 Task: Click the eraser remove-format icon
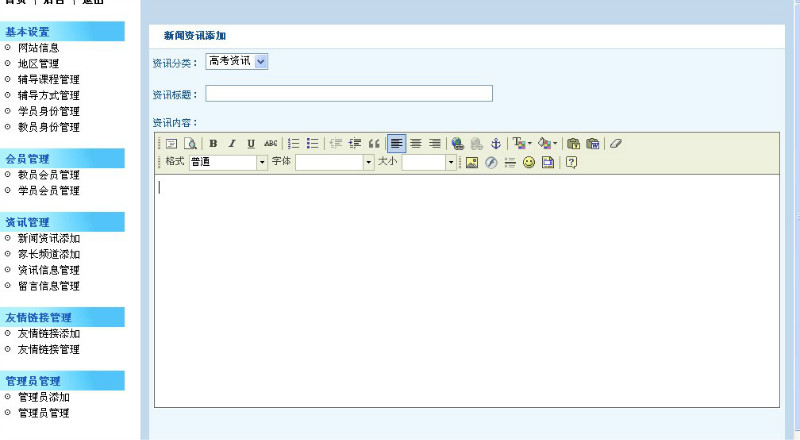616,144
